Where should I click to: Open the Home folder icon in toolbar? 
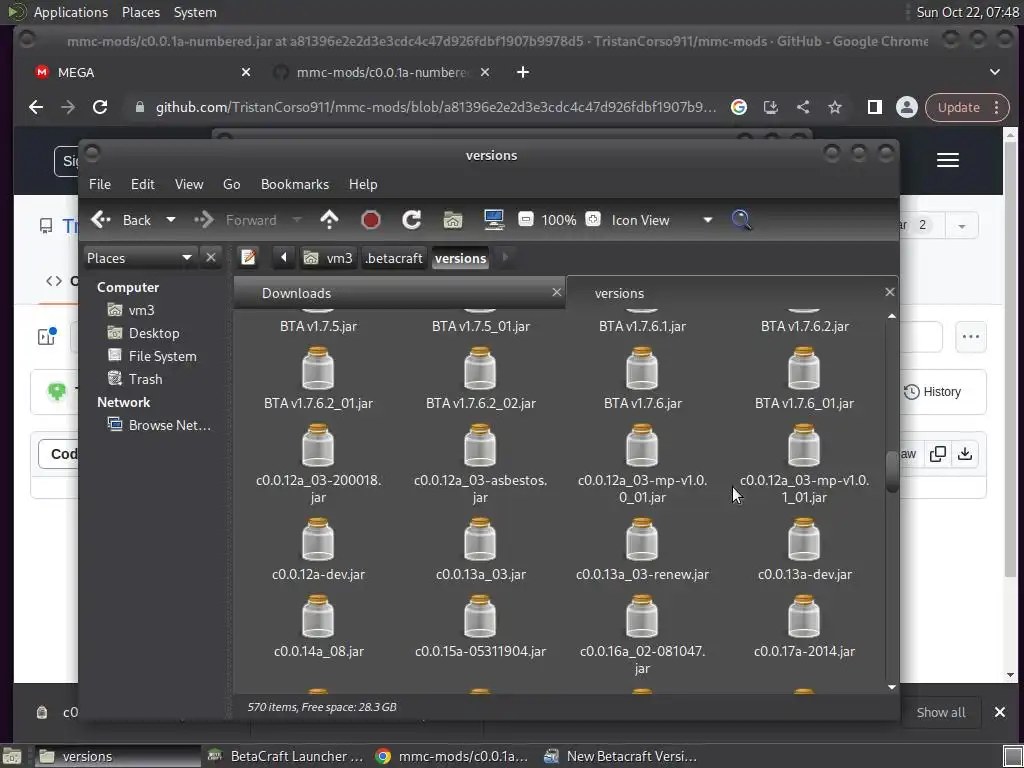[453, 220]
